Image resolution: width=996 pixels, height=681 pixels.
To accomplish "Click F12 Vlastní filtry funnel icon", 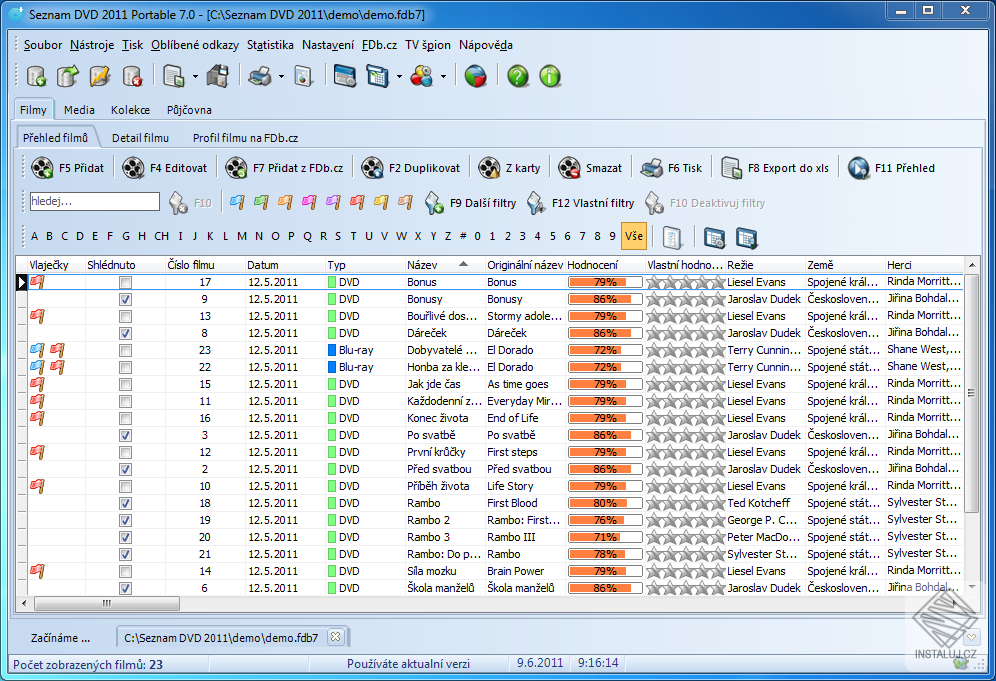I will pos(536,203).
